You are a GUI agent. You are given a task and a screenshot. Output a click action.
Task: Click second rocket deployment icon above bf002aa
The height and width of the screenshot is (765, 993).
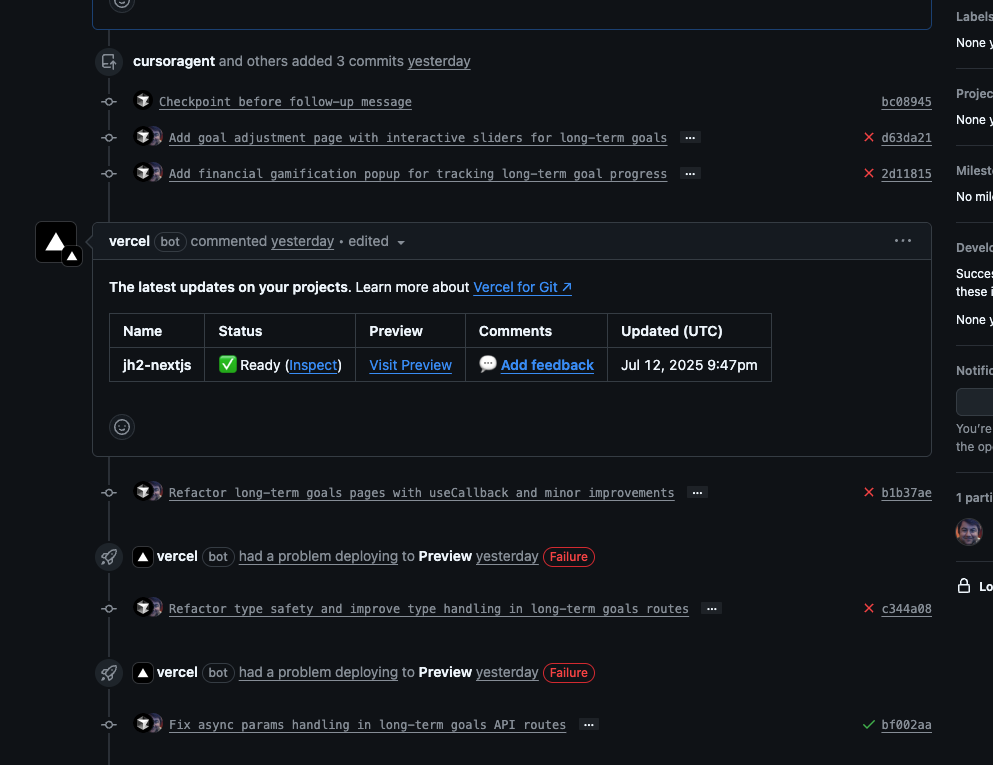click(109, 673)
